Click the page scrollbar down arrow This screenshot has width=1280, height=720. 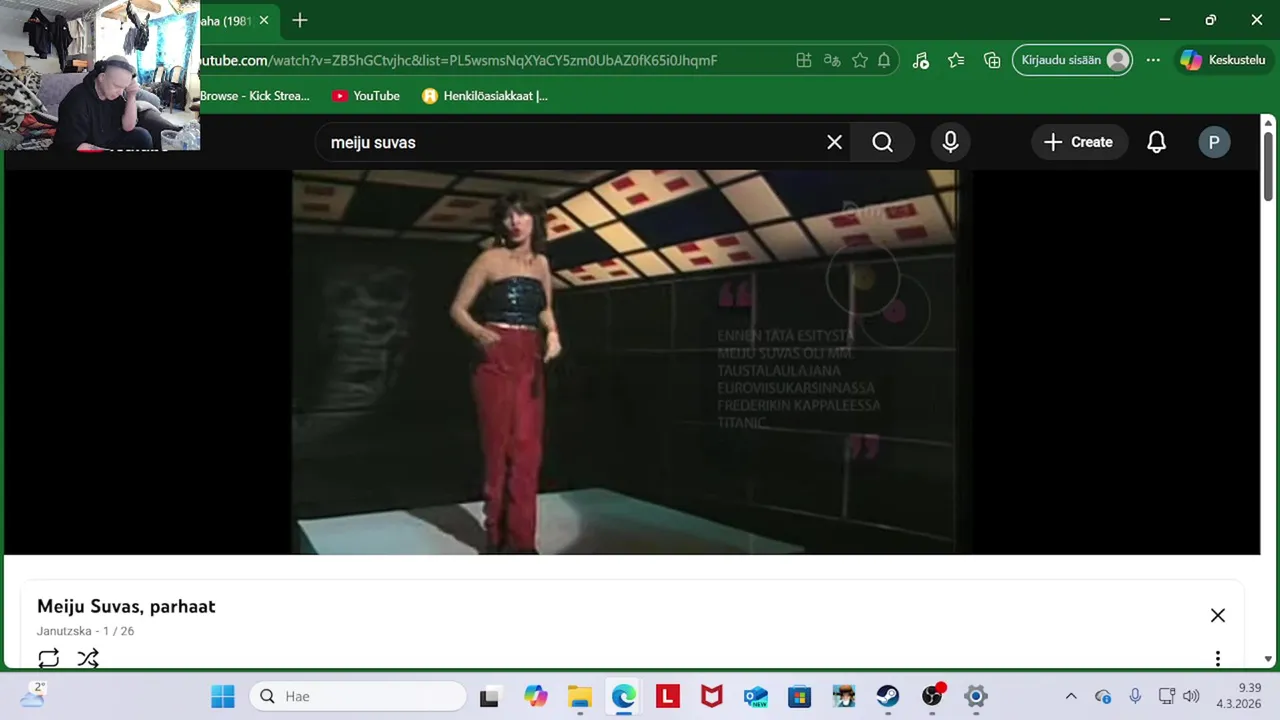coord(1268,659)
